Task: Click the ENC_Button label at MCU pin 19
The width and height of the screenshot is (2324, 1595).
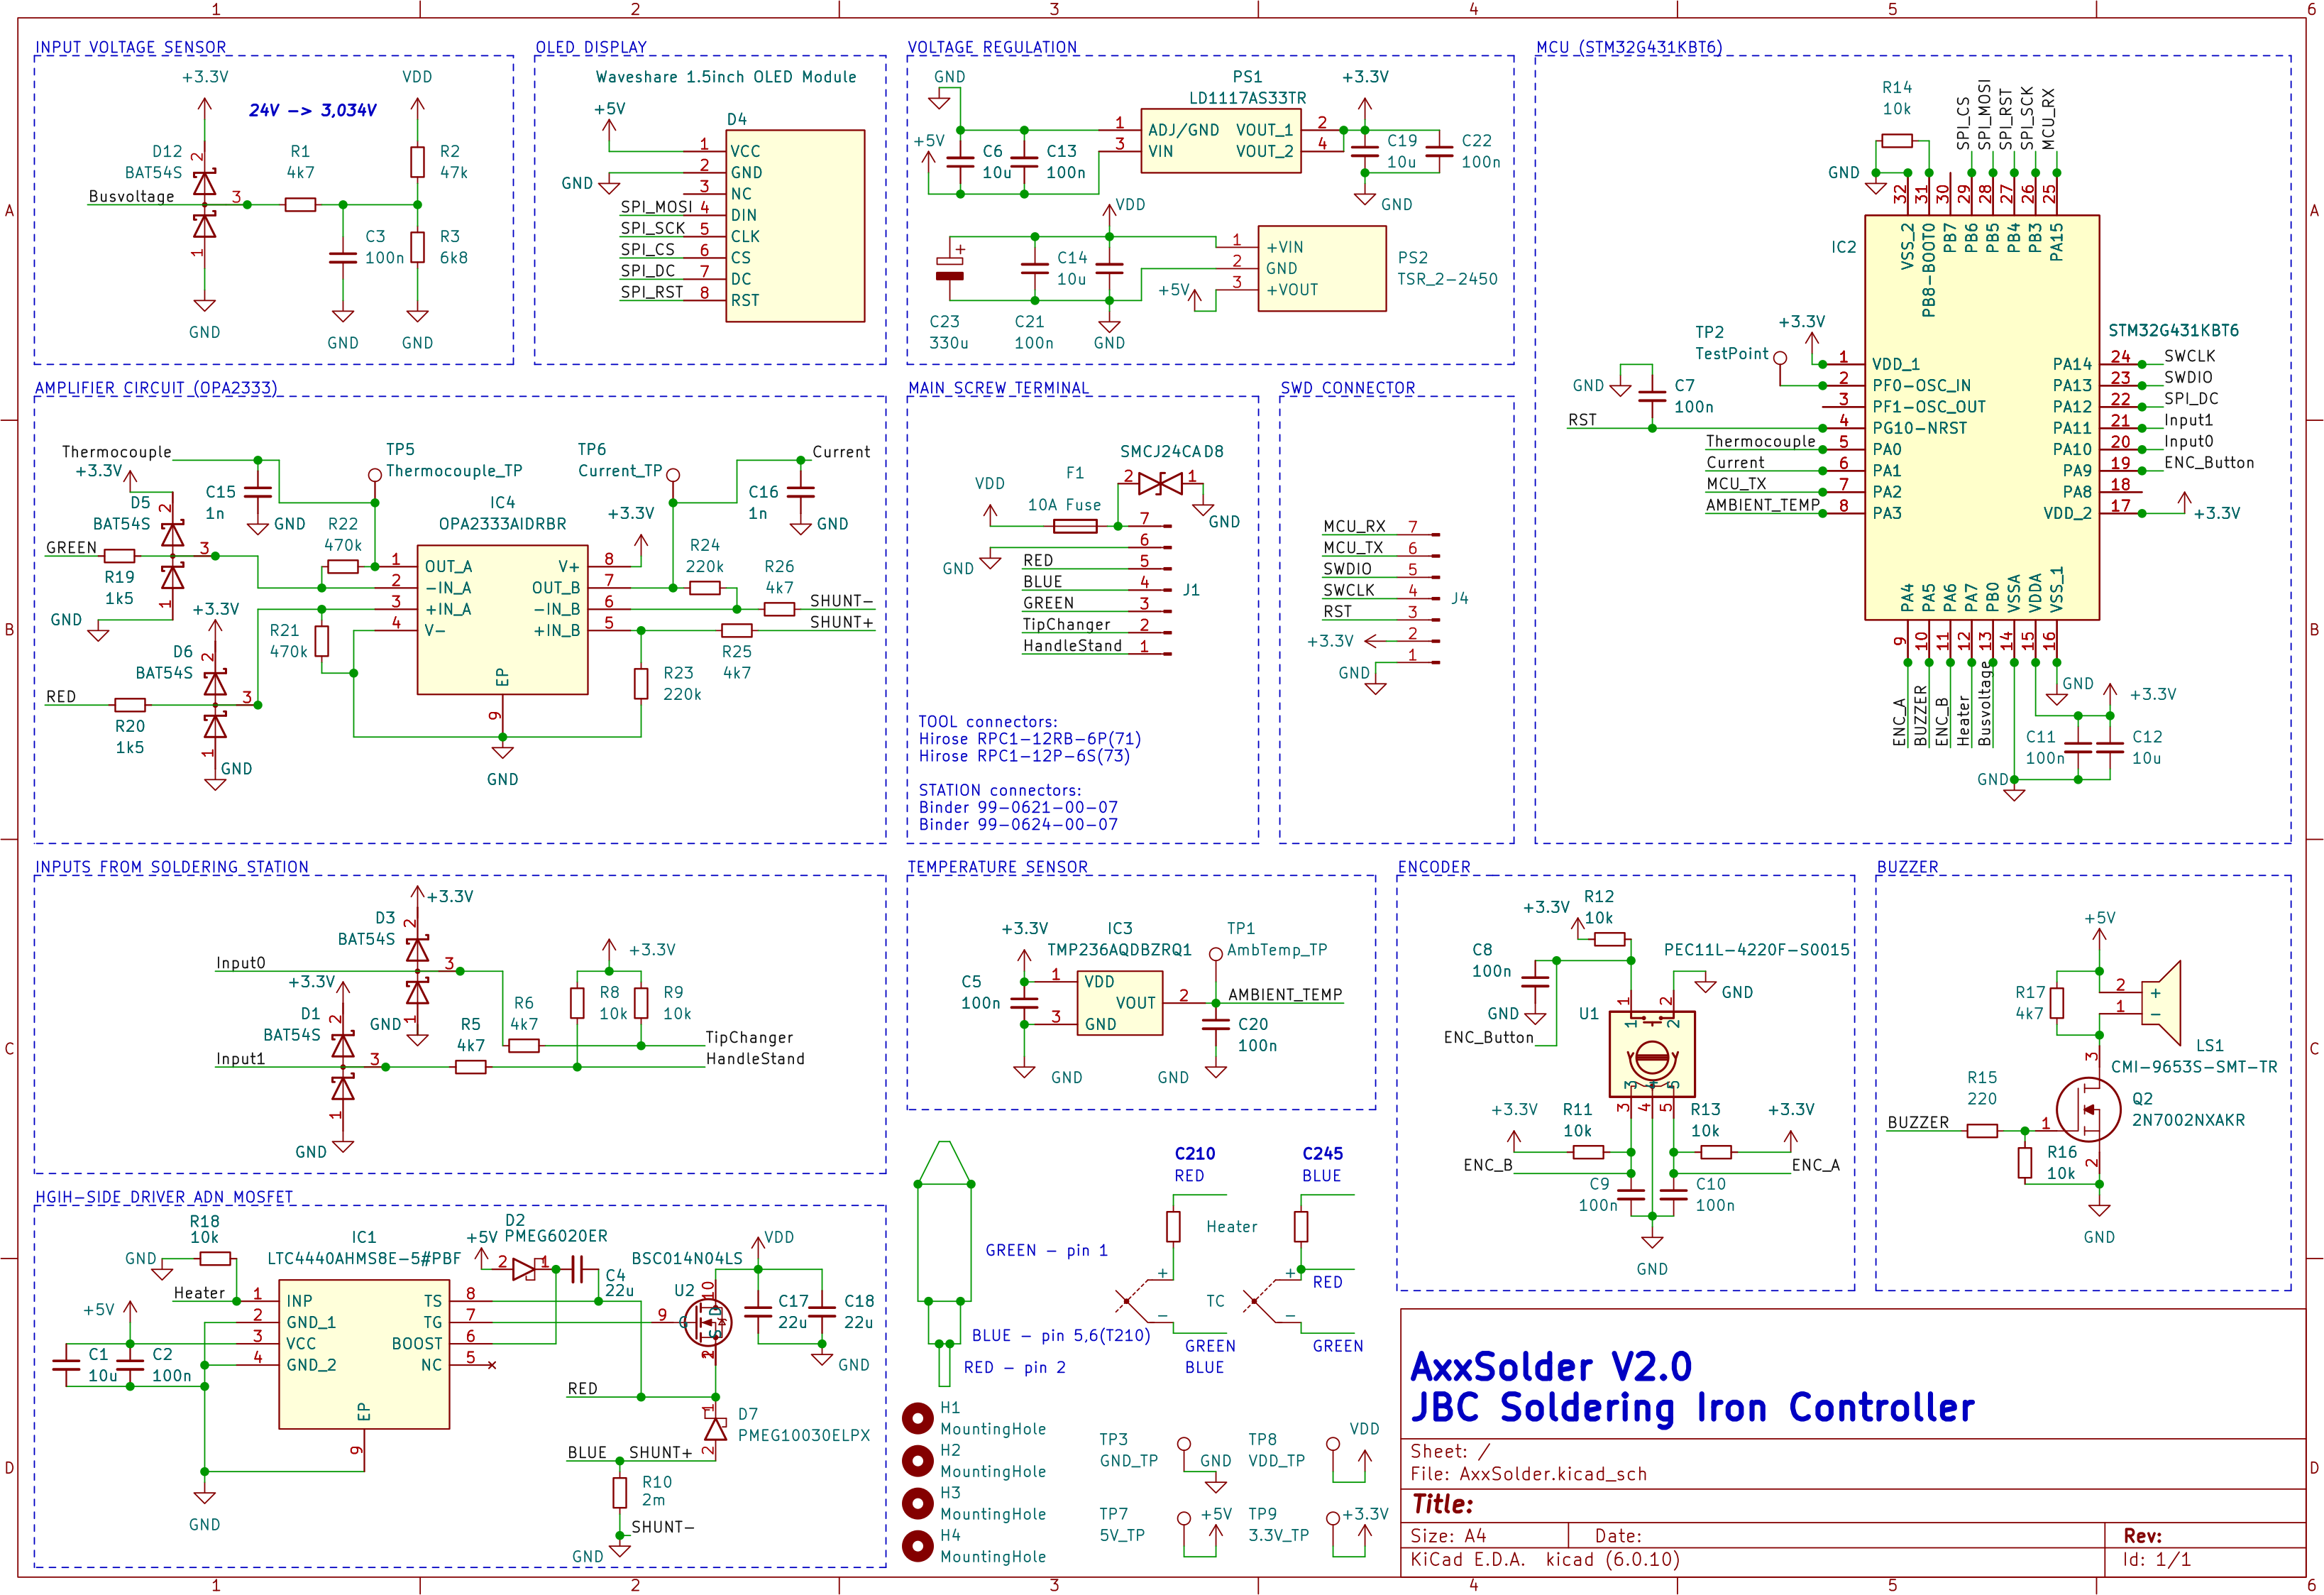Action: pos(2209,462)
